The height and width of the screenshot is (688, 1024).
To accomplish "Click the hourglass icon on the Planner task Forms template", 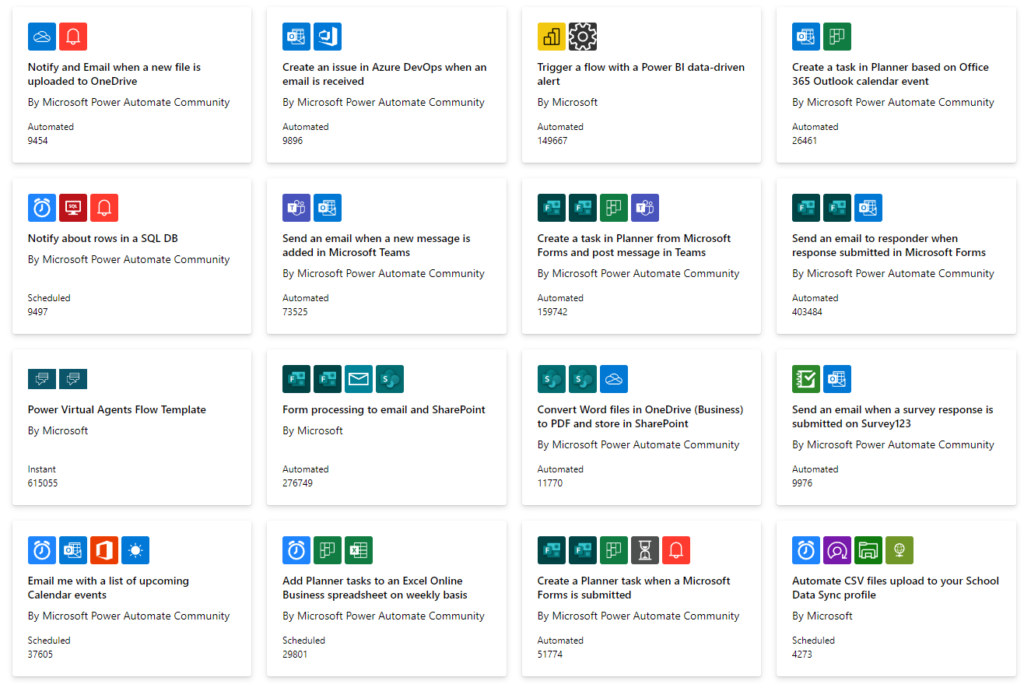I will (x=644, y=549).
